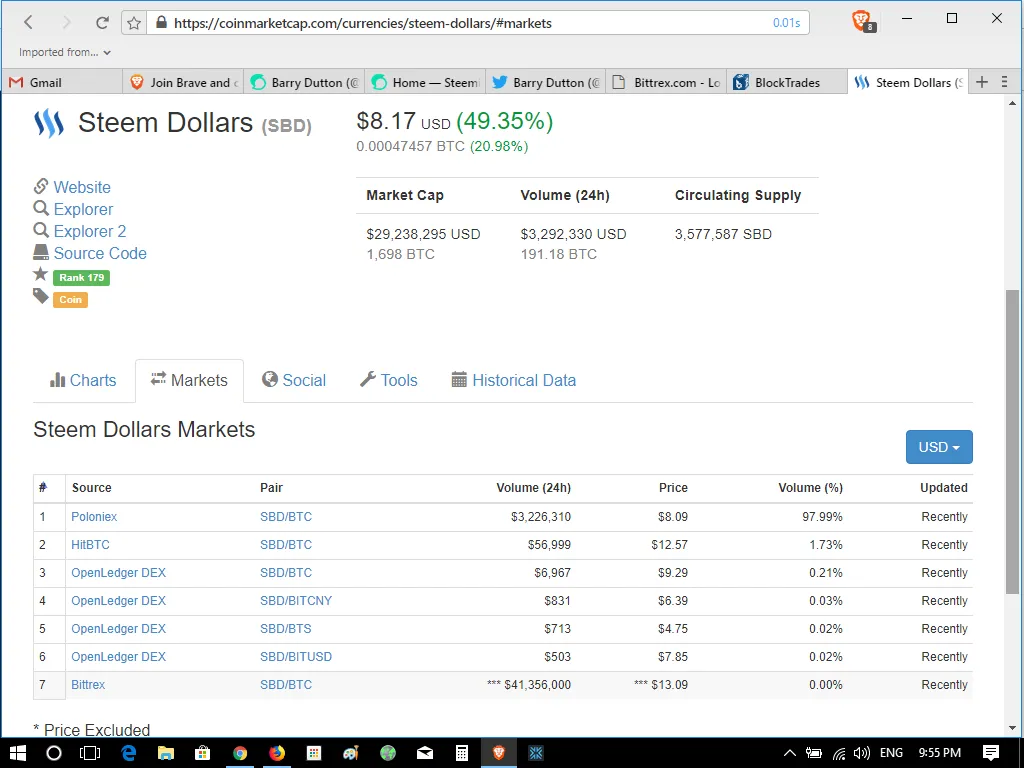Click the Coin tag badge
The image size is (1024, 768).
tap(71, 300)
